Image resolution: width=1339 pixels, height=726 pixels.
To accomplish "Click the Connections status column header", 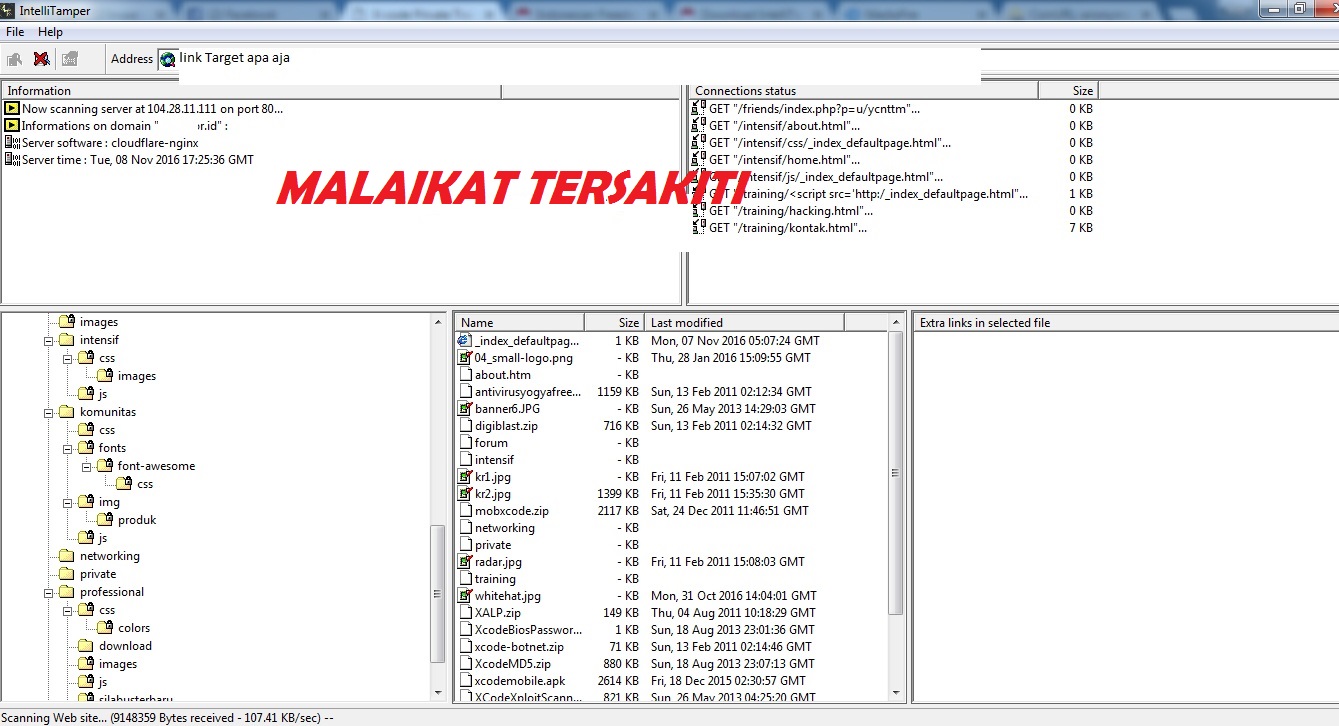I will (x=864, y=90).
